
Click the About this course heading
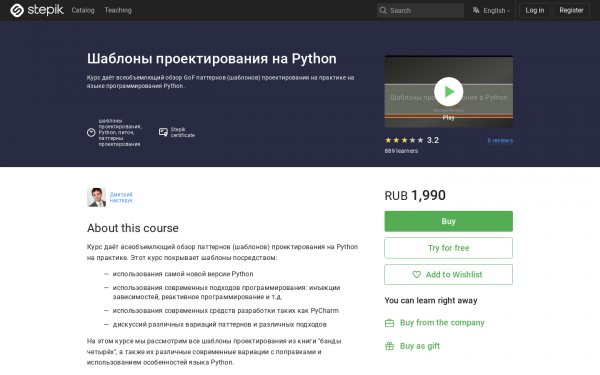tap(133, 228)
